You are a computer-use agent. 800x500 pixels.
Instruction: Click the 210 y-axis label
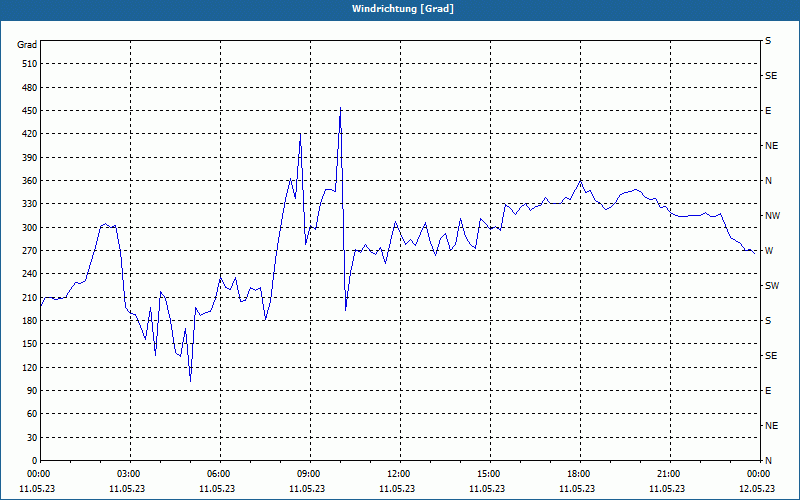click(x=30, y=297)
